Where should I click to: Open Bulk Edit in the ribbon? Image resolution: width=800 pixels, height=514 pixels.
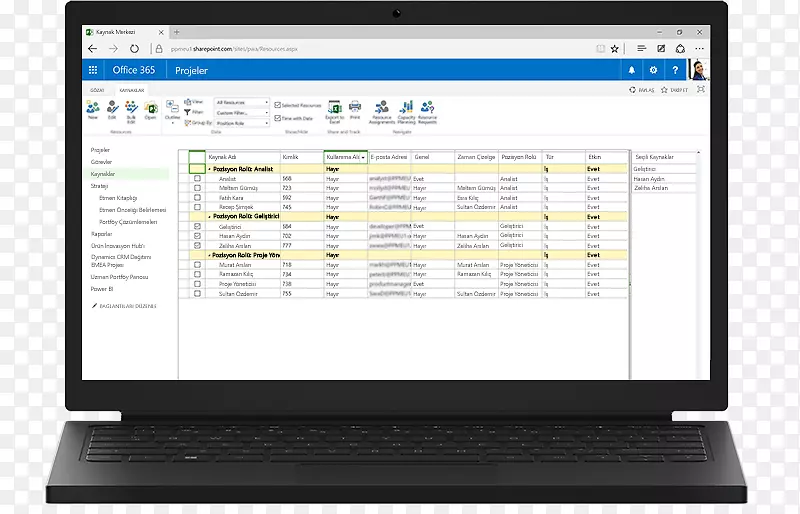click(131, 108)
